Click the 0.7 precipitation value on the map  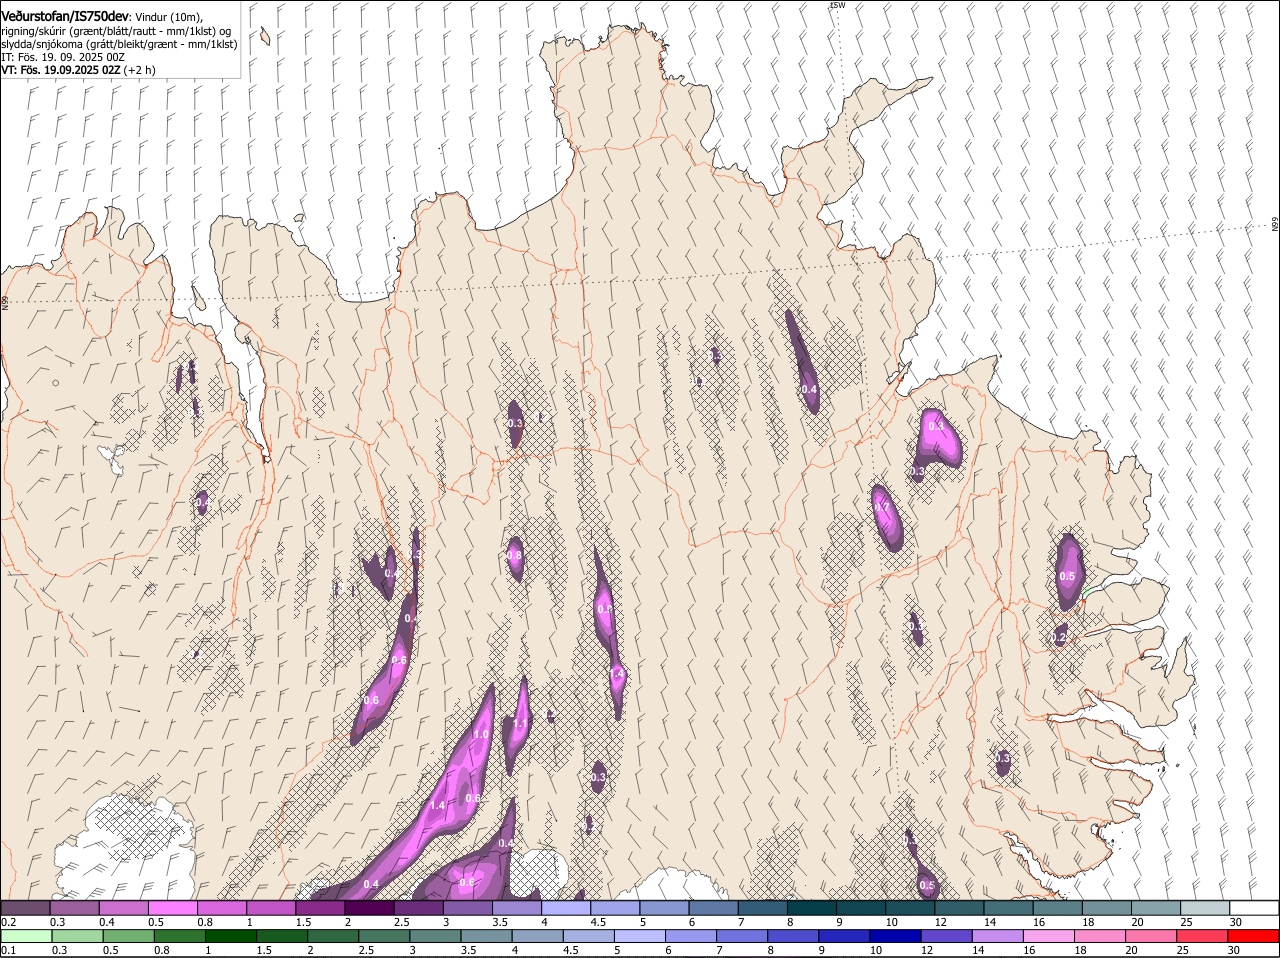click(x=882, y=508)
